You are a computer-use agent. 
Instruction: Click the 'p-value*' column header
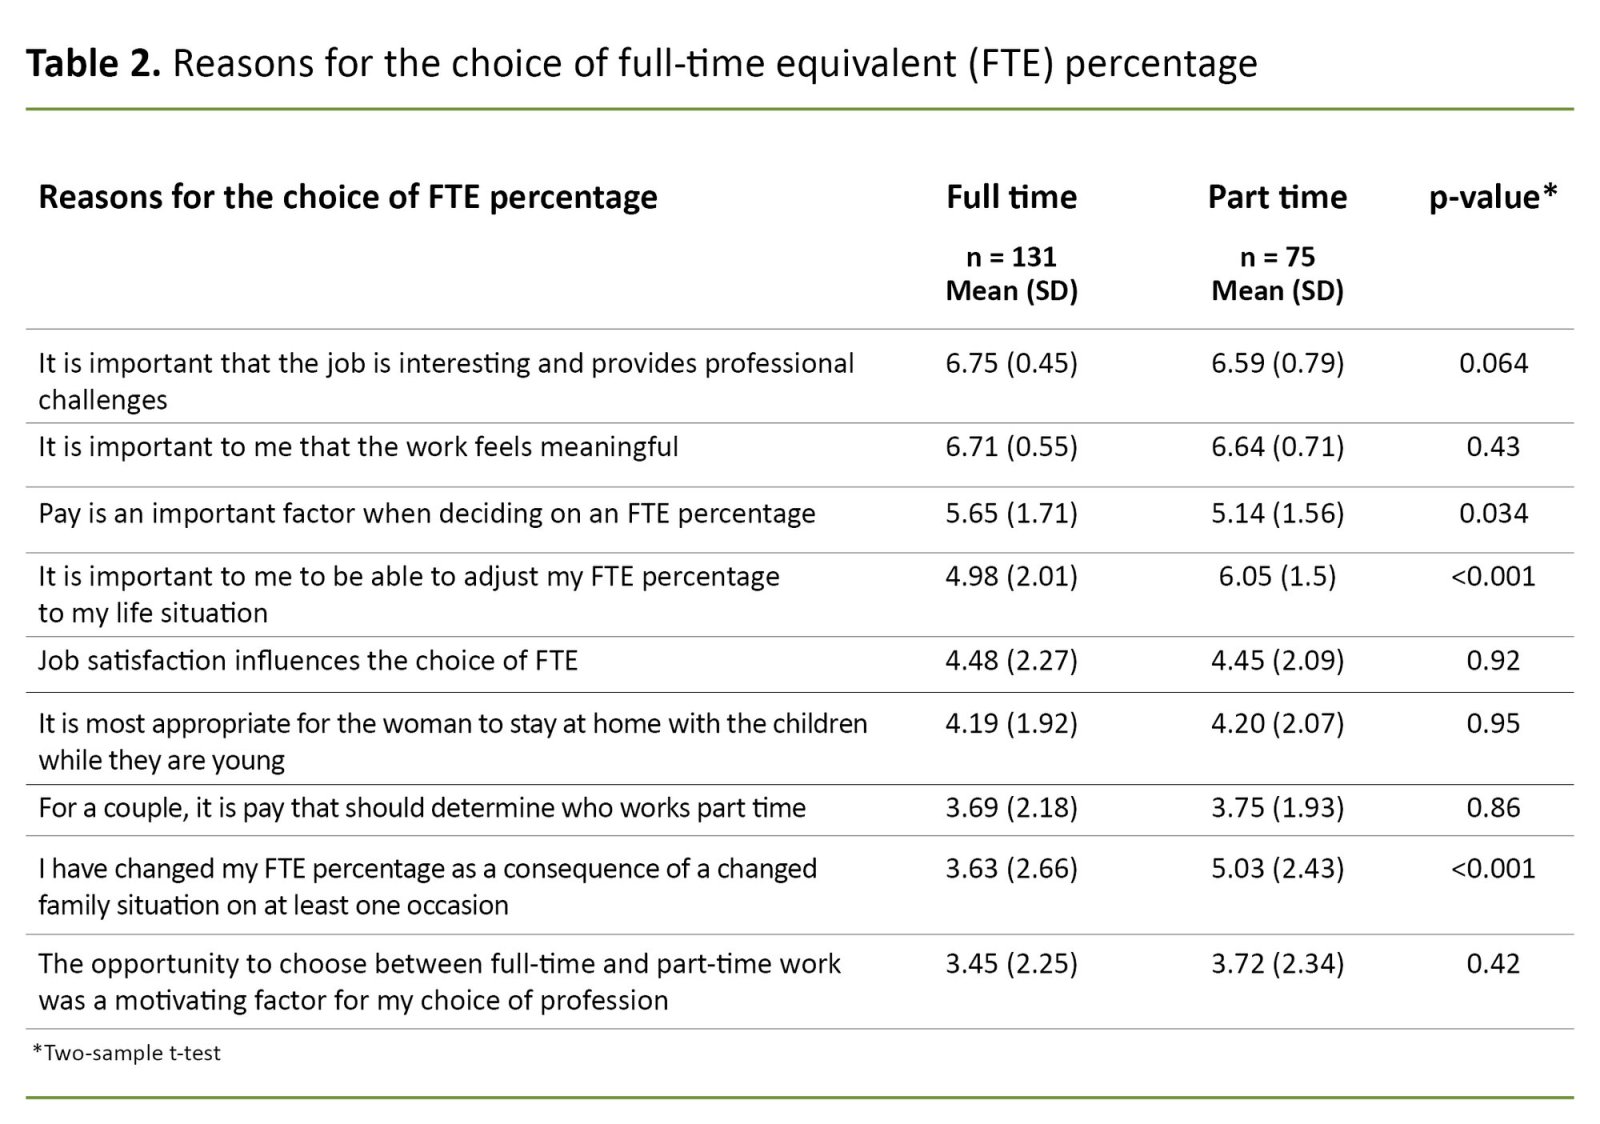pyautogui.click(x=1493, y=197)
